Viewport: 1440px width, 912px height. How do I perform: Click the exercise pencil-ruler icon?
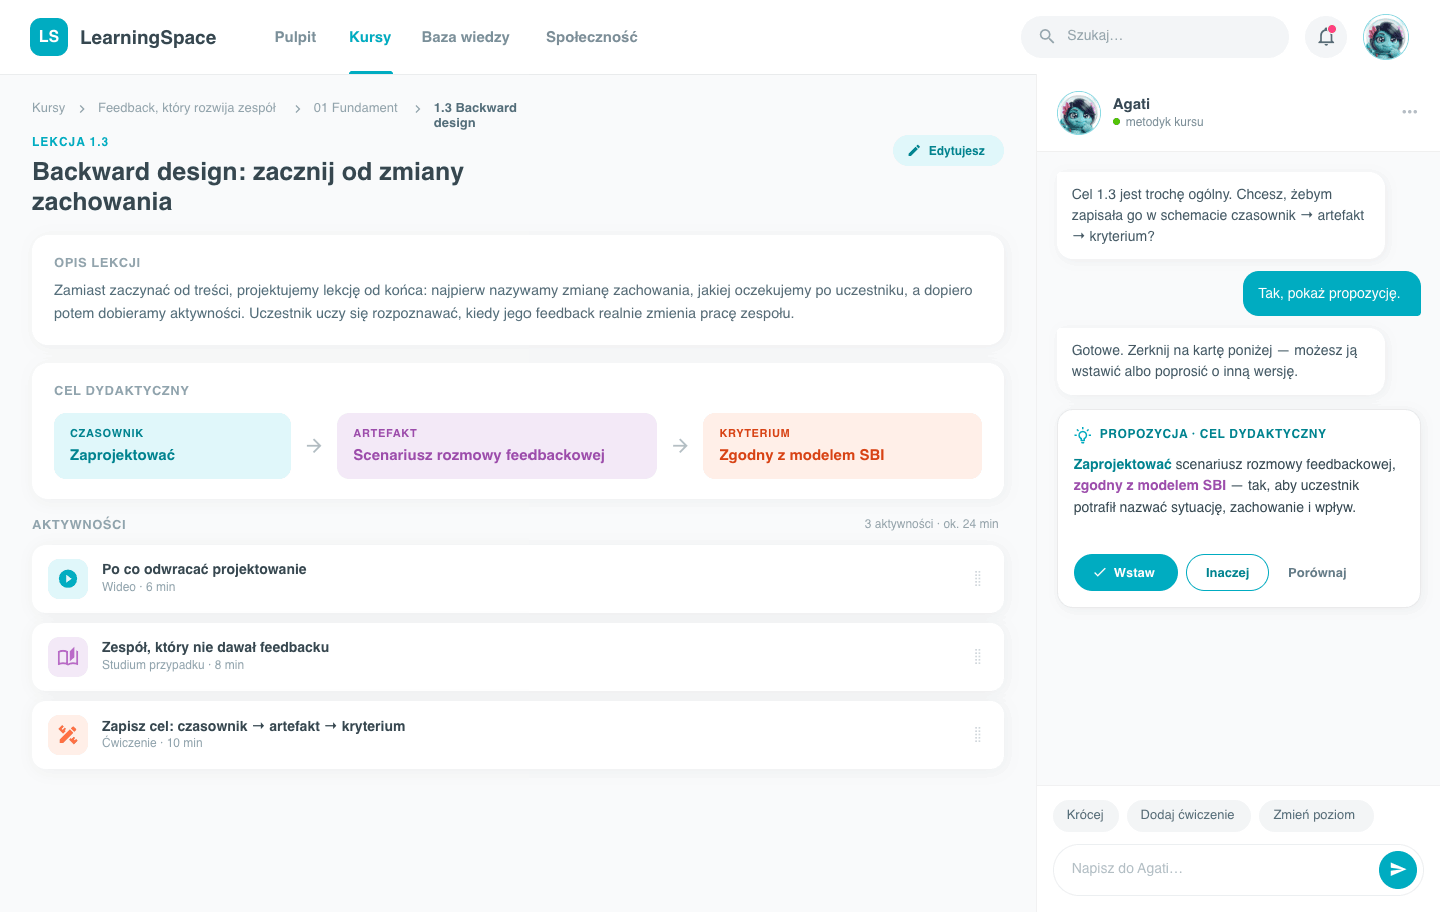tap(68, 735)
